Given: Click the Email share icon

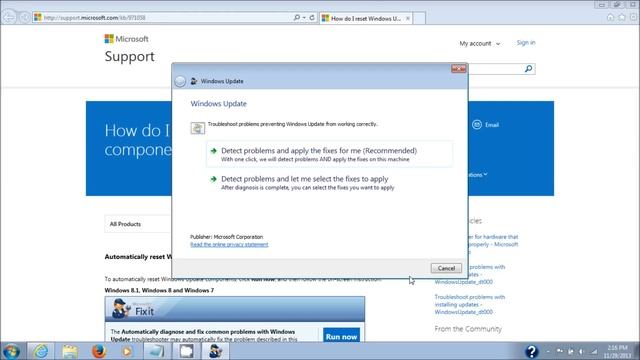Looking at the screenshot, I should click(477, 124).
